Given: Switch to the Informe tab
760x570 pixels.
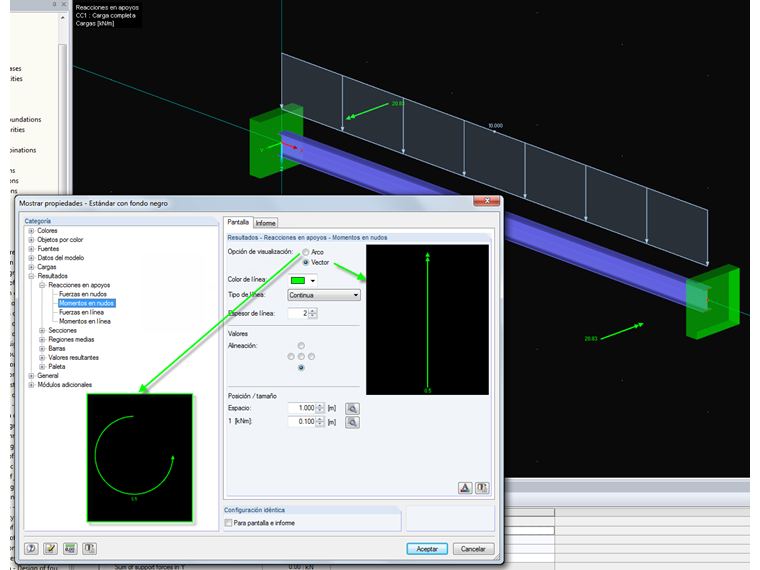Looking at the screenshot, I should (266, 223).
